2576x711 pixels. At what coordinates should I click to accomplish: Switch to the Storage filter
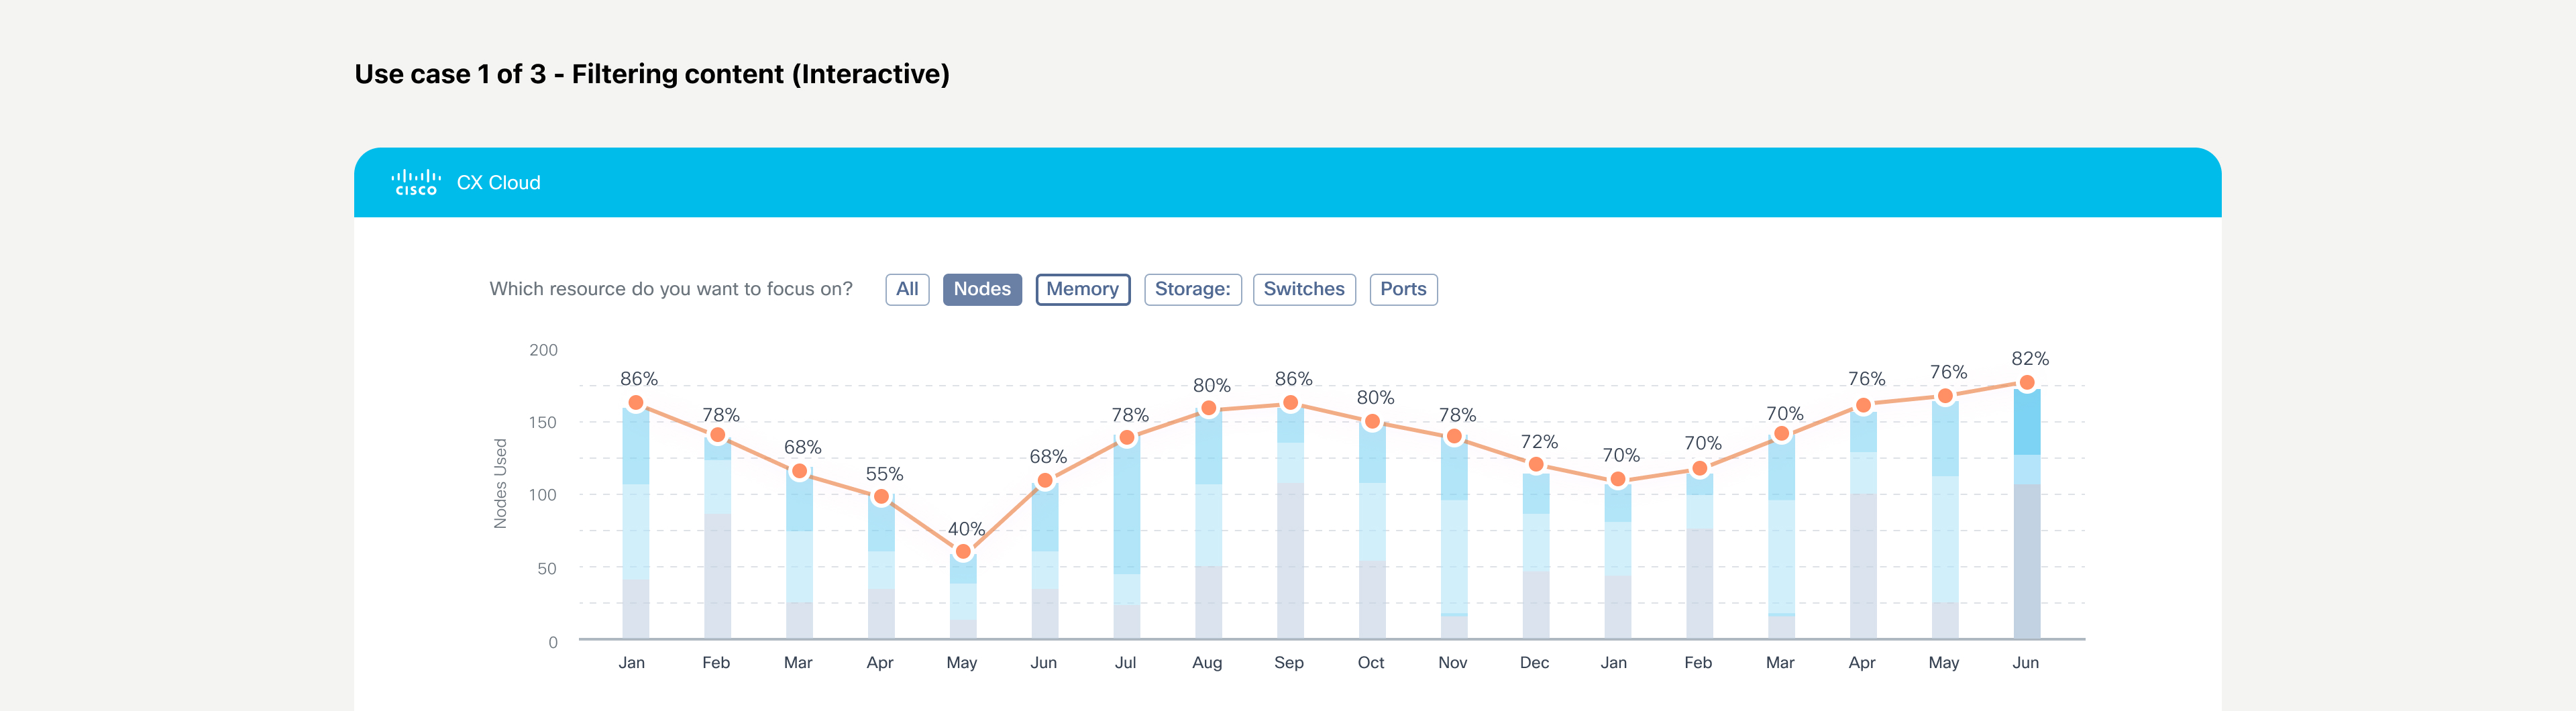tap(1192, 289)
